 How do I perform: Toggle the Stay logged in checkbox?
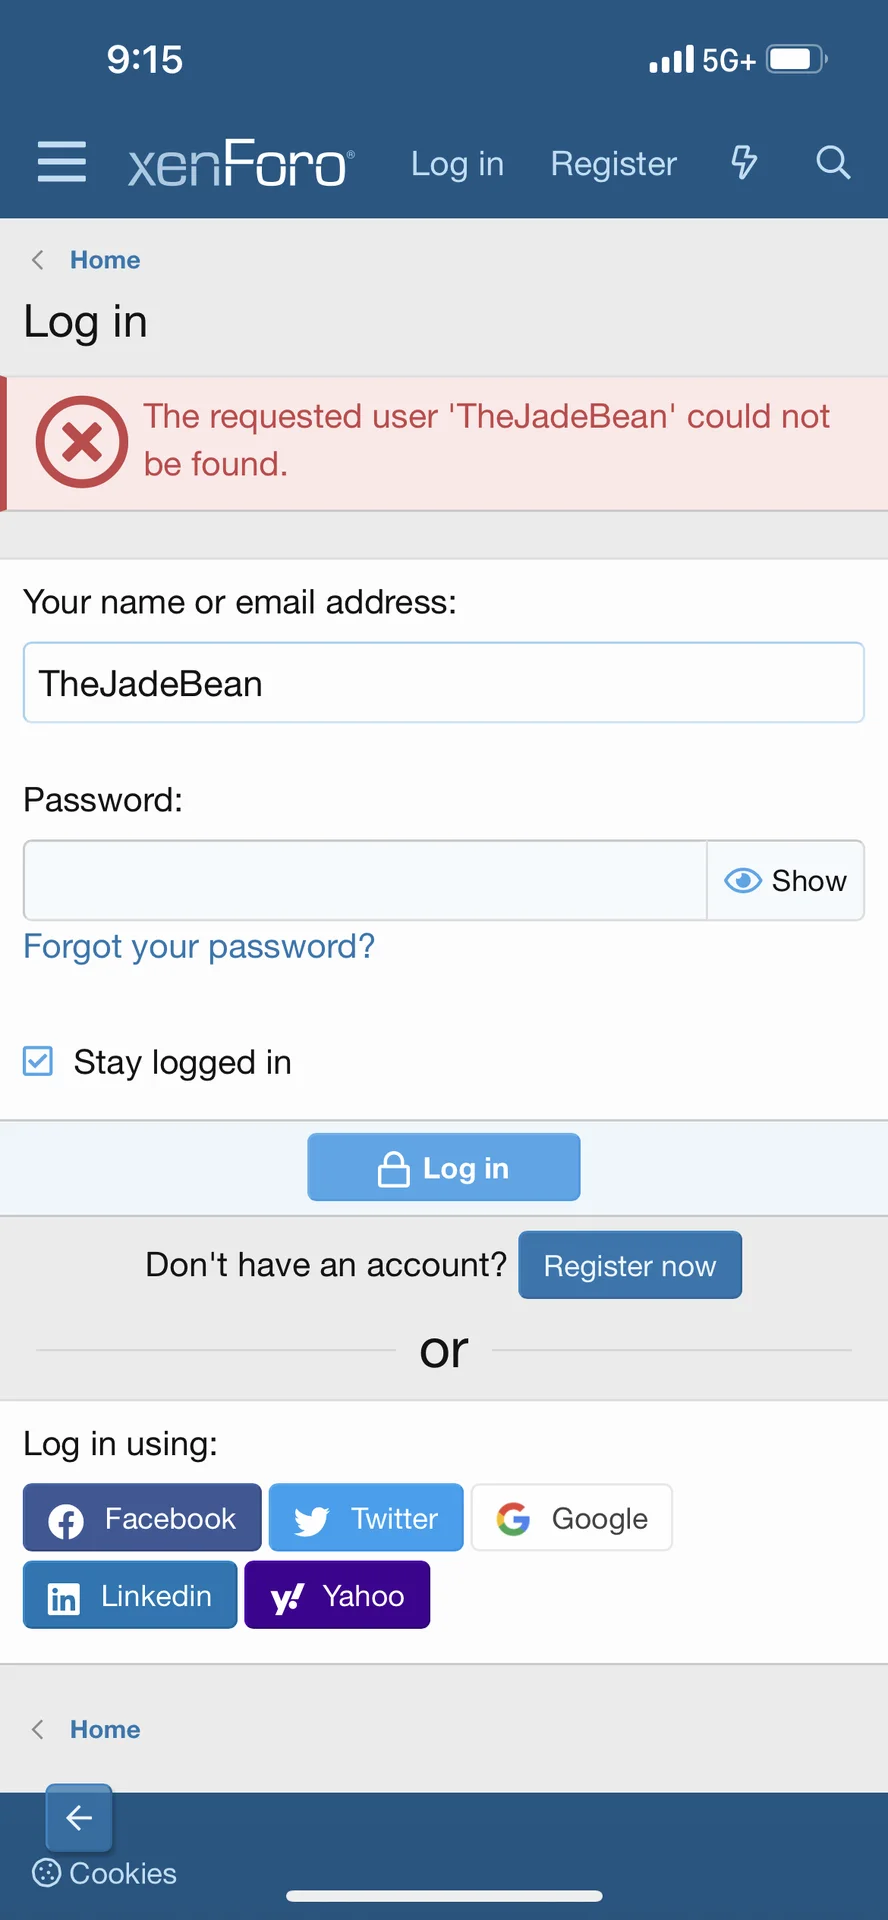click(38, 1061)
